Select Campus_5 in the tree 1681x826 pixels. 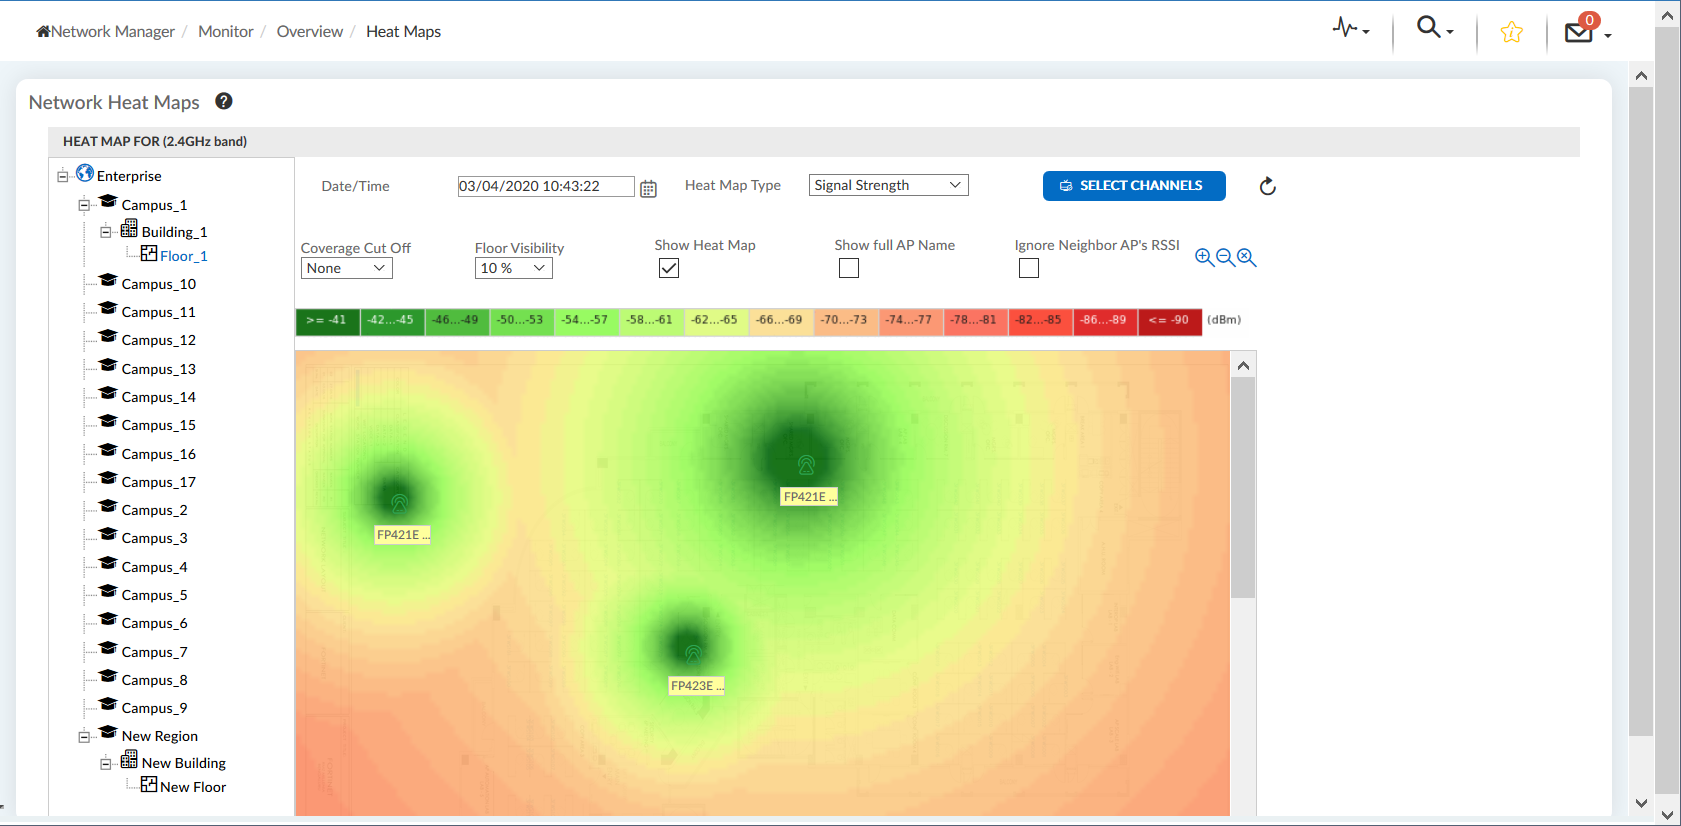pyautogui.click(x=155, y=595)
